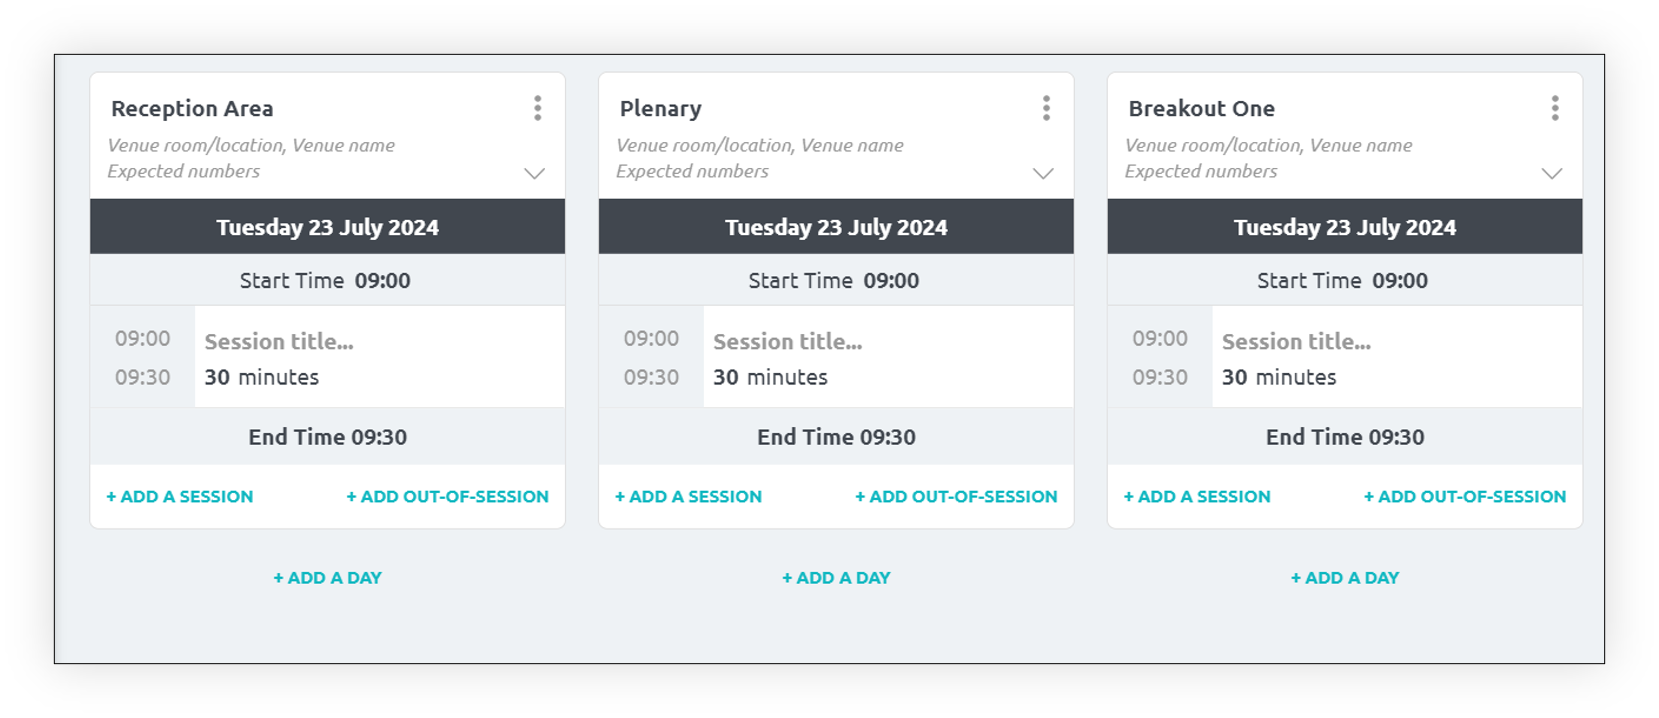
Task: Add an out-of-session to Plenary
Action: click(x=956, y=496)
